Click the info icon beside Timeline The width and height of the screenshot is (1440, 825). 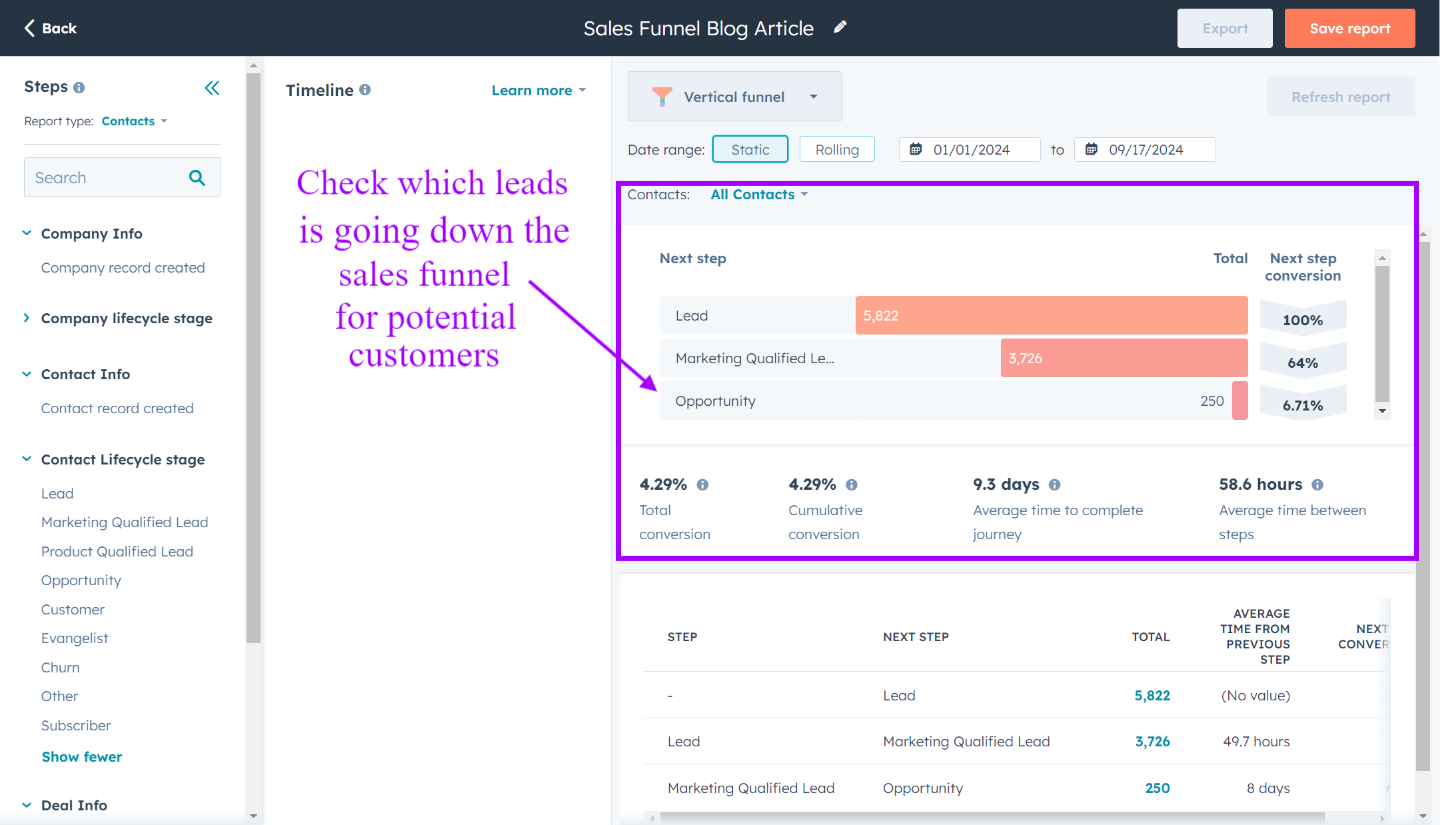pos(366,89)
